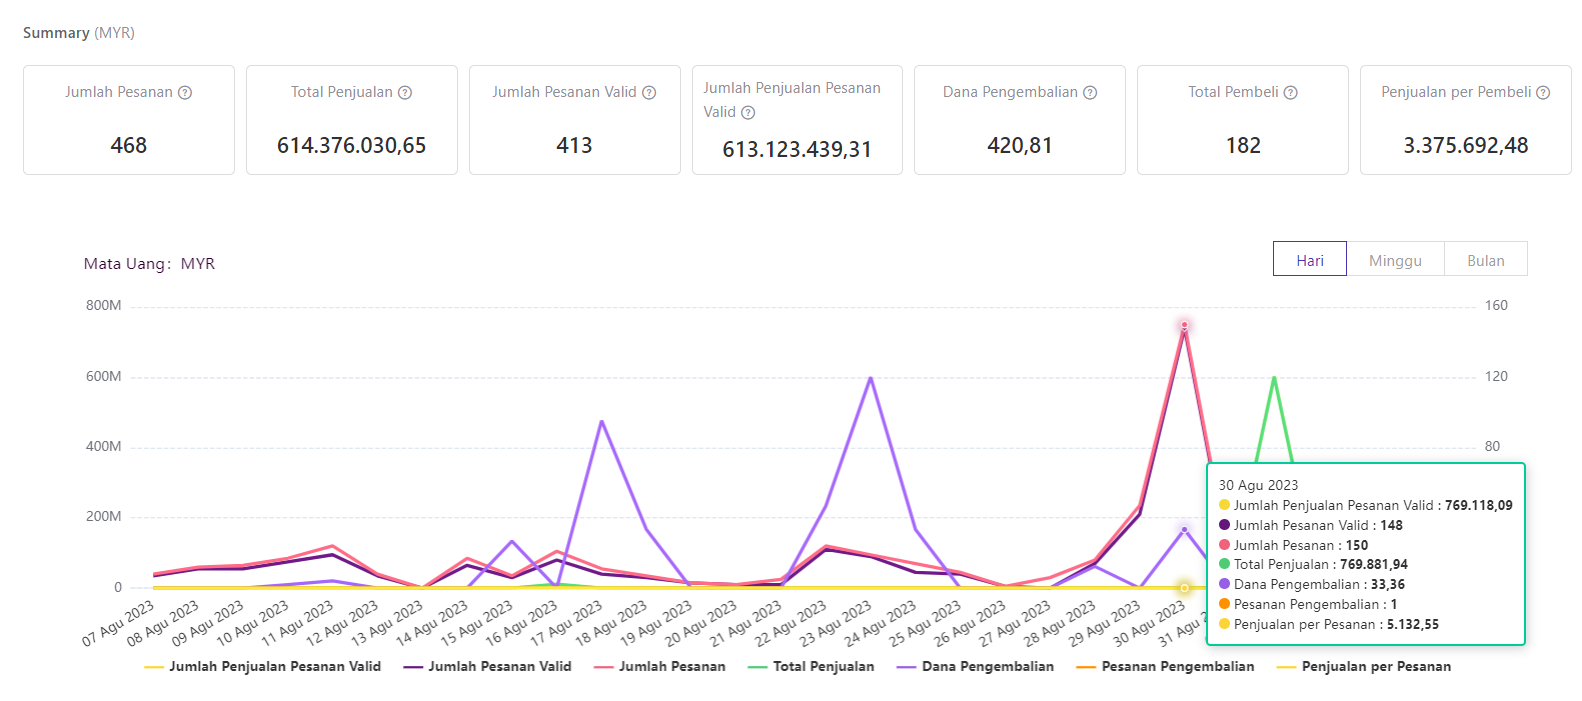1582x701 pixels.
Task: Toggle Pesanan Pengembalian series in legend
Action: coord(1166,667)
